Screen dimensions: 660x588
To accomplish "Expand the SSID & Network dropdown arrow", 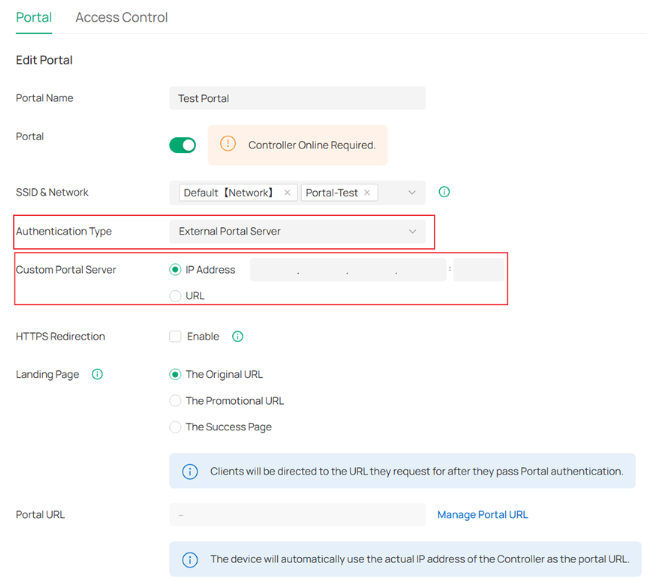I will tap(411, 193).
